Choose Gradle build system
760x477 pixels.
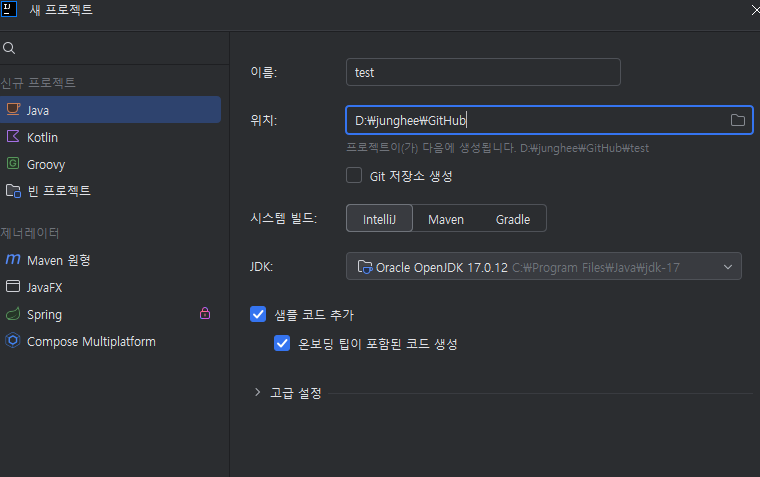513,219
